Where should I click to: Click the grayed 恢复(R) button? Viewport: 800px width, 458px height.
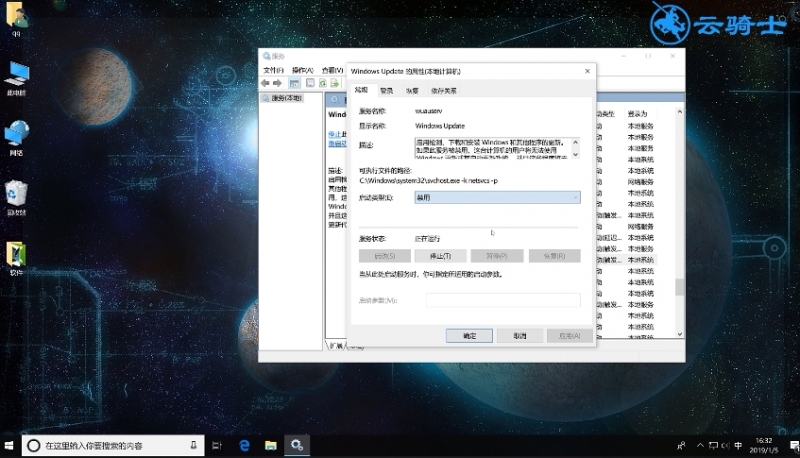coord(555,256)
